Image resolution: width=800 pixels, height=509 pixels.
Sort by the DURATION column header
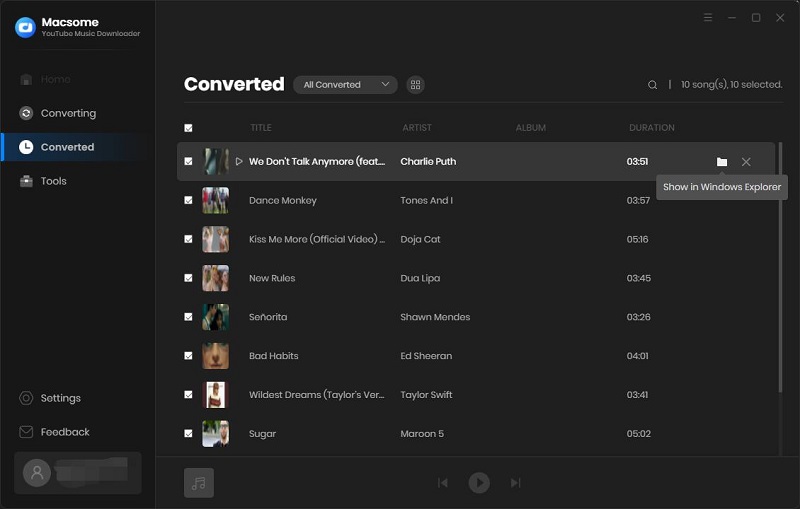(x=652, y=128)
